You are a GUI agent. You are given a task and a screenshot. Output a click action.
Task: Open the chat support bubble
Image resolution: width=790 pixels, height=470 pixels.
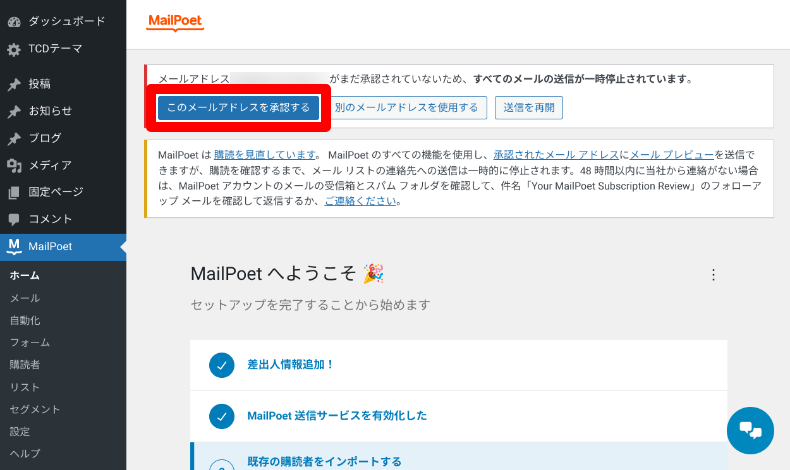[750, 430]
